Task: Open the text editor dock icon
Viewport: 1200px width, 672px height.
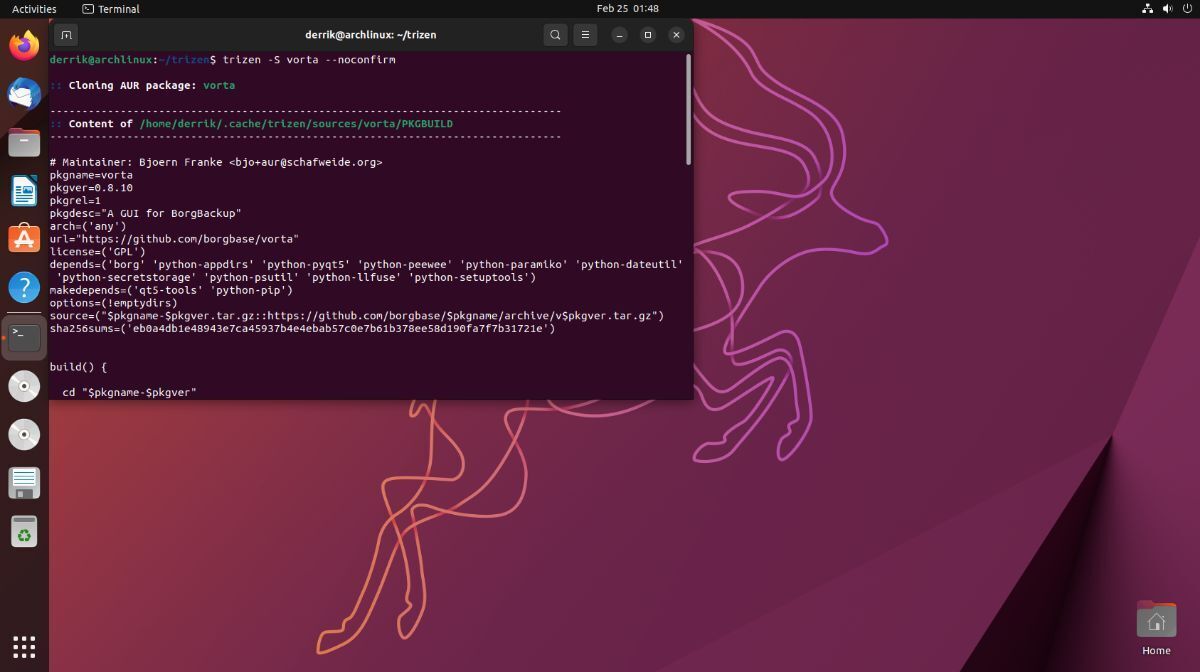Action: [24, 483]
